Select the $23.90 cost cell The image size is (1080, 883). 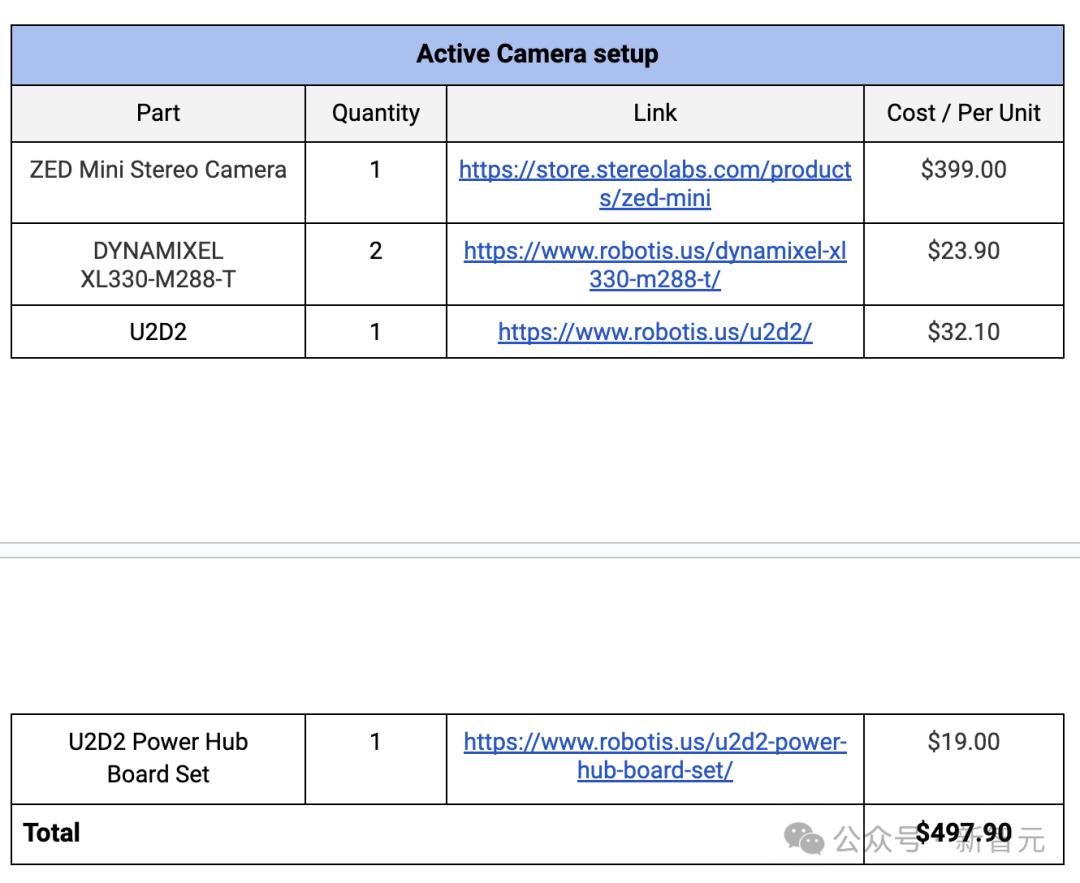(x=964, y=264)
